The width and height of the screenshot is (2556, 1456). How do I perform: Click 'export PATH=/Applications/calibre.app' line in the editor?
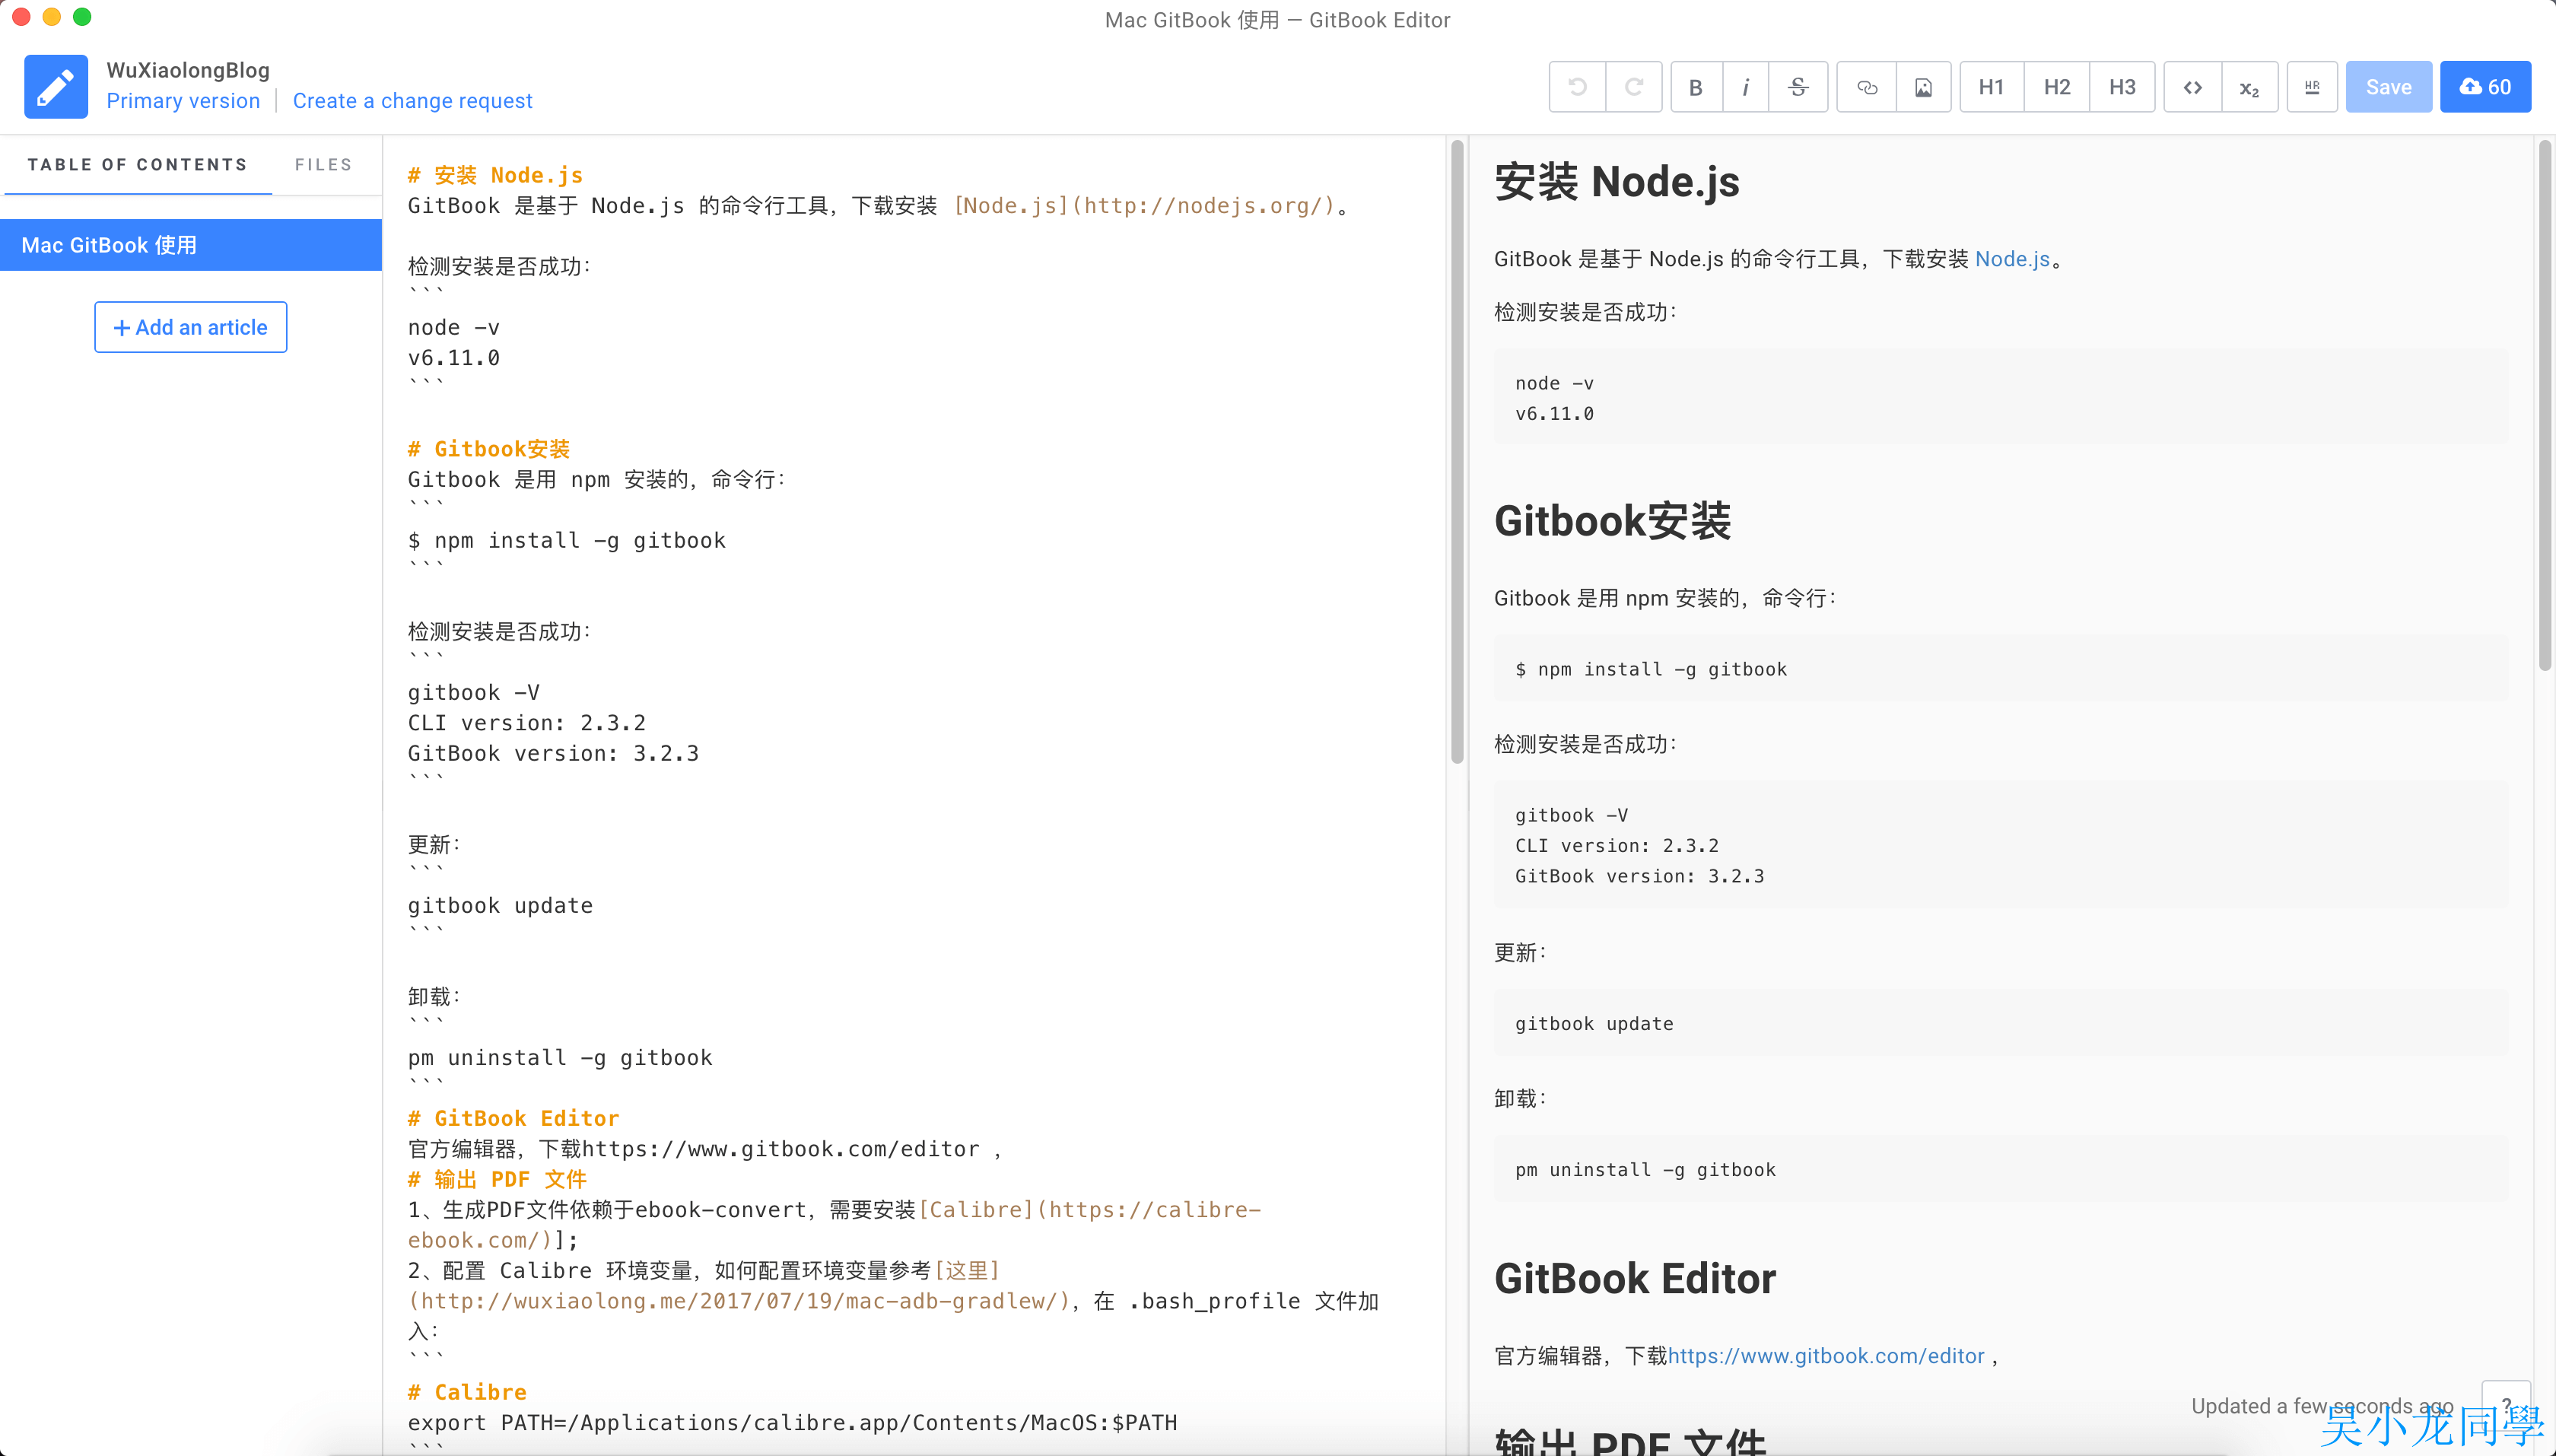point(792,1422)
